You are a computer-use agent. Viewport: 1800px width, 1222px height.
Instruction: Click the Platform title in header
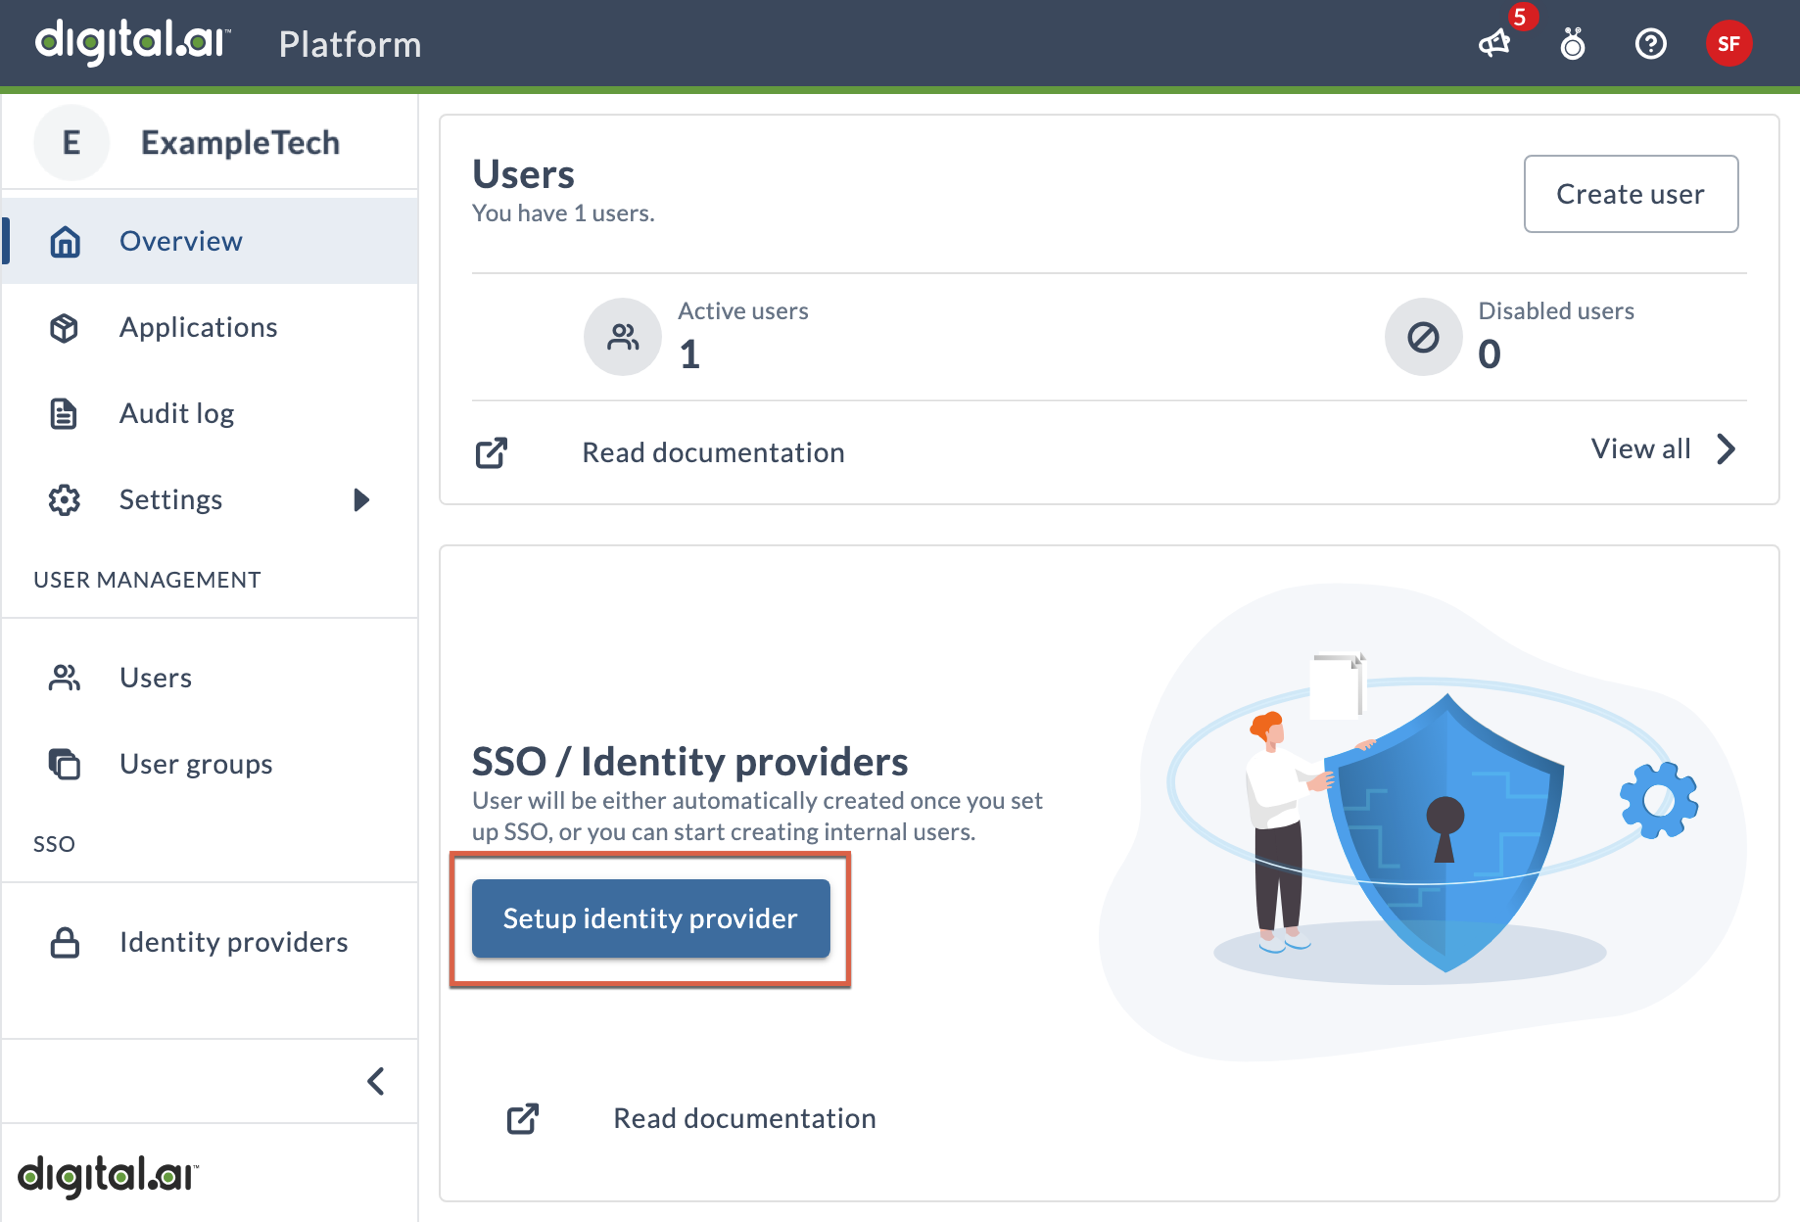[x=350, y=44]
